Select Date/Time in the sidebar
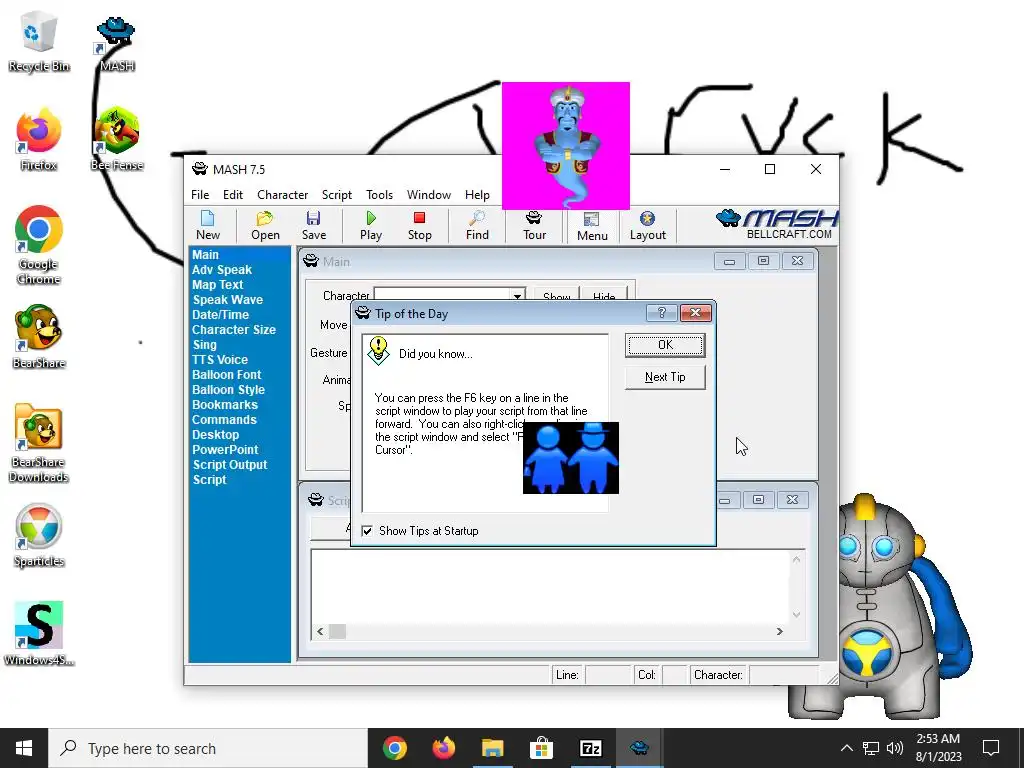 pyautogui.click(x=220, y=315)
